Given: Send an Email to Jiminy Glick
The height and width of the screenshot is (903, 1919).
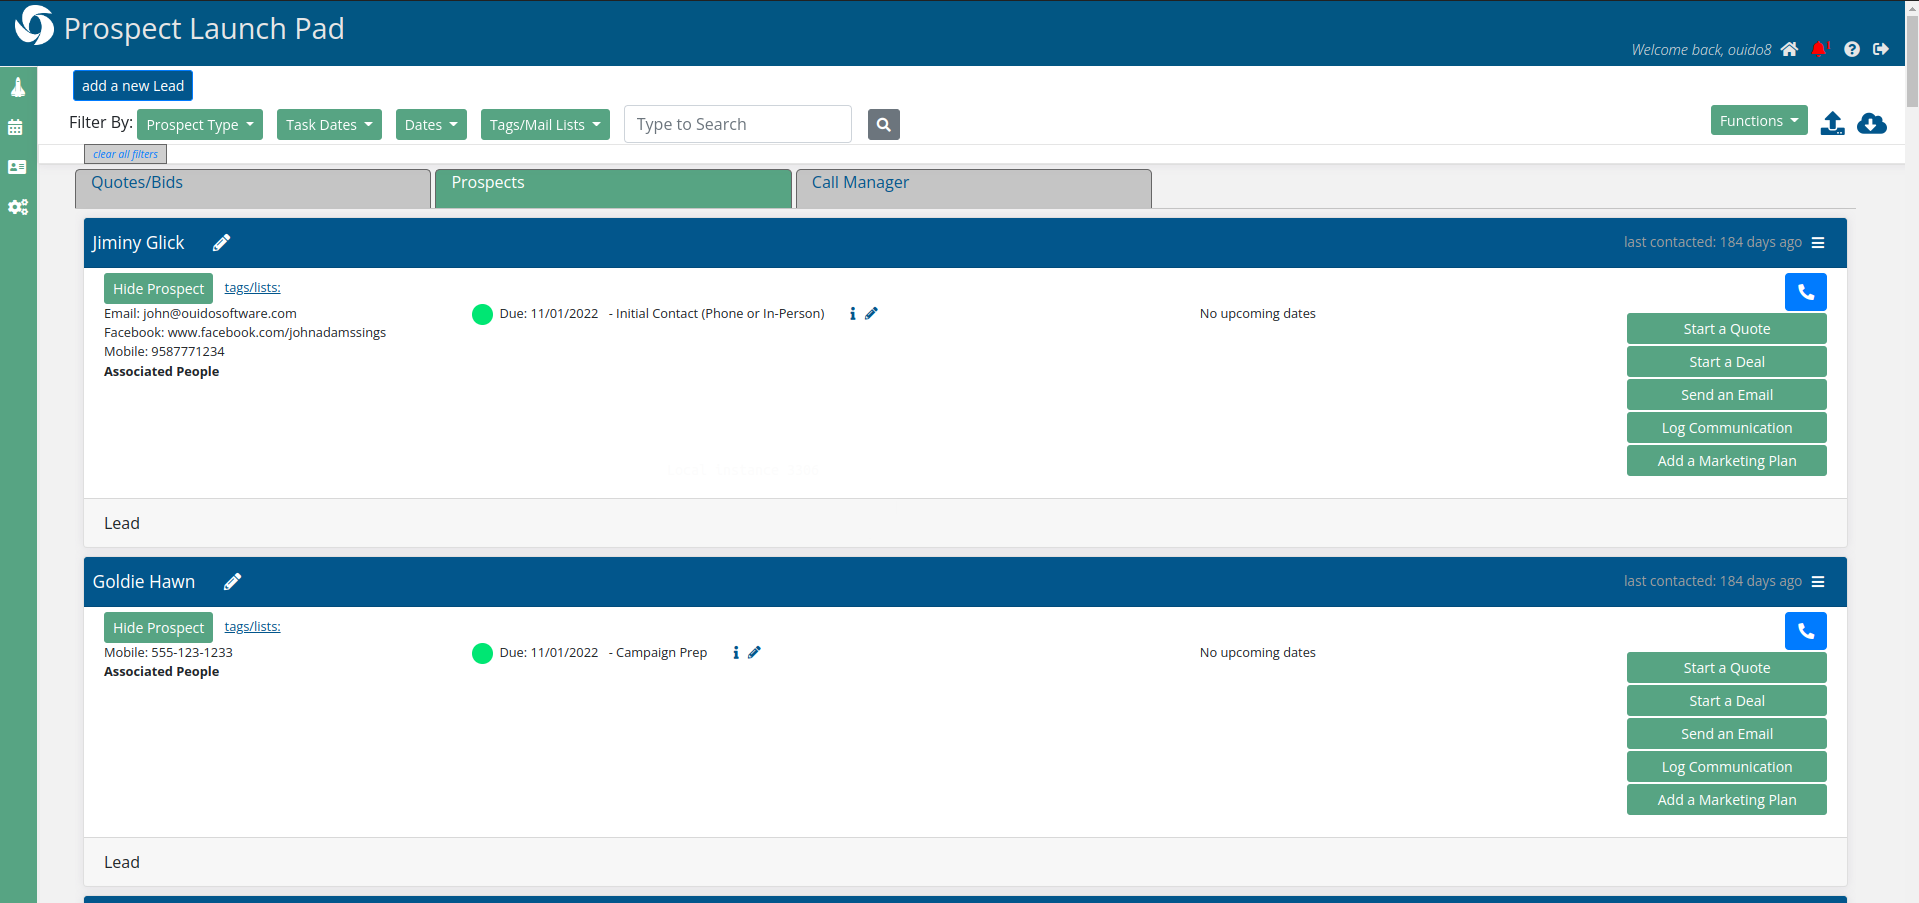Looking at the screenshot, I should click(1726, 395).
